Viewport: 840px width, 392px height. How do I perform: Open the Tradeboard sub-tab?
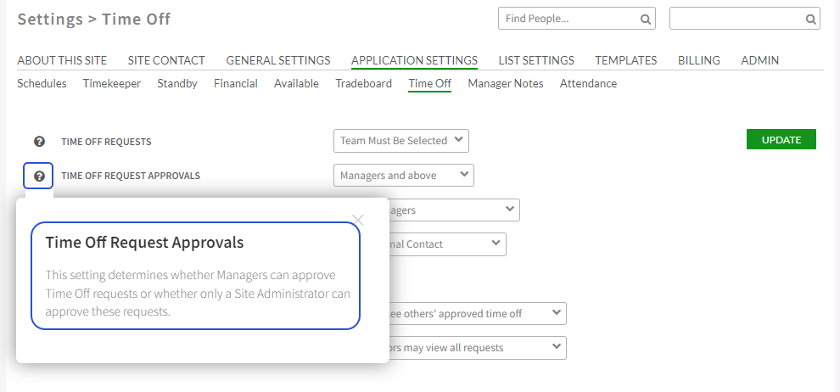click(364, 84)
